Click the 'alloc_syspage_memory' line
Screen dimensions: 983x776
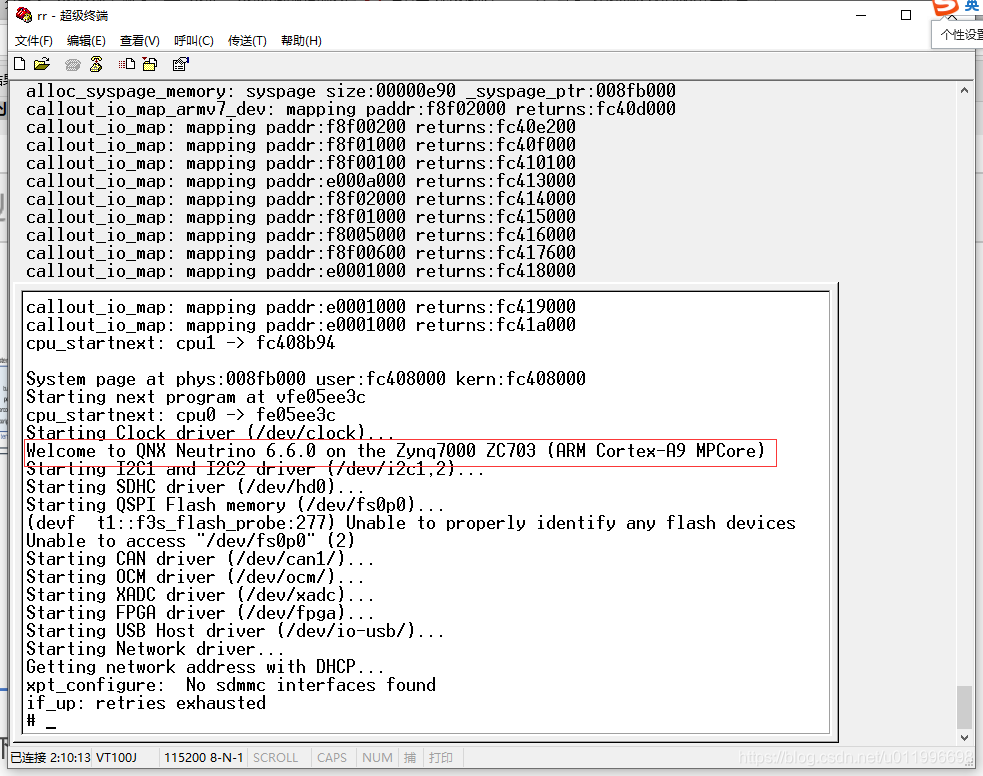[x=350, y=91]
